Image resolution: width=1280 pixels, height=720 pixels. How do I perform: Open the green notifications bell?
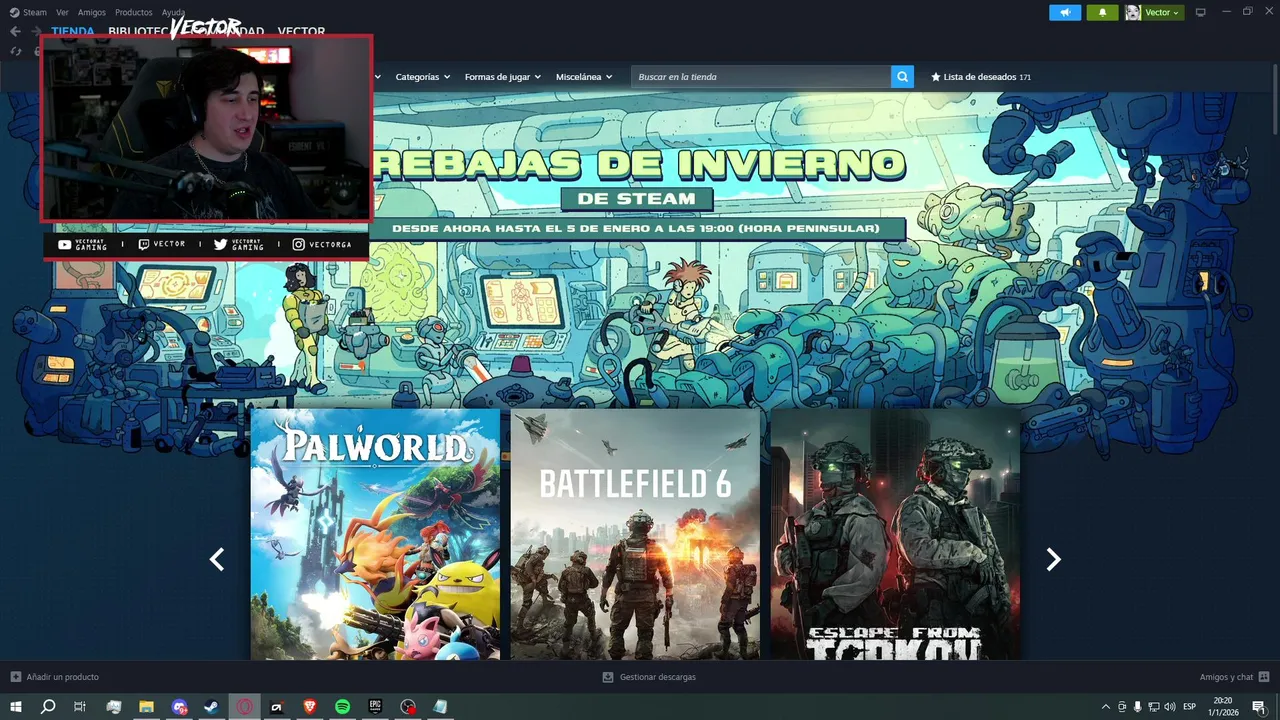tap(1102, 12)
